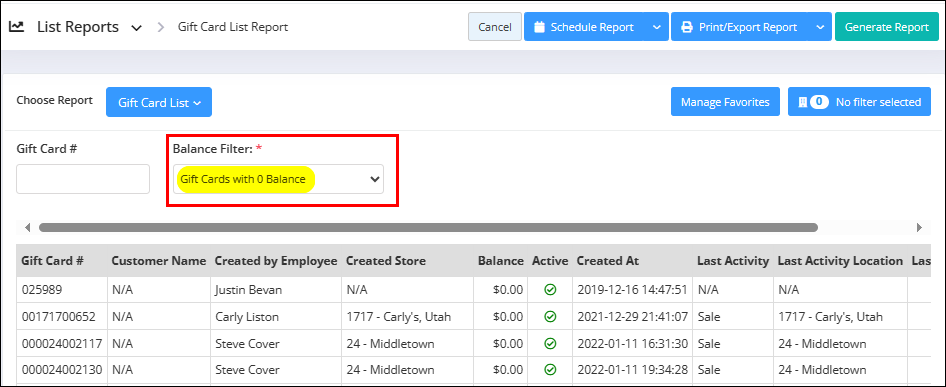Click the Gift Card List Report breadcrumb

click(x=233, y=27)
